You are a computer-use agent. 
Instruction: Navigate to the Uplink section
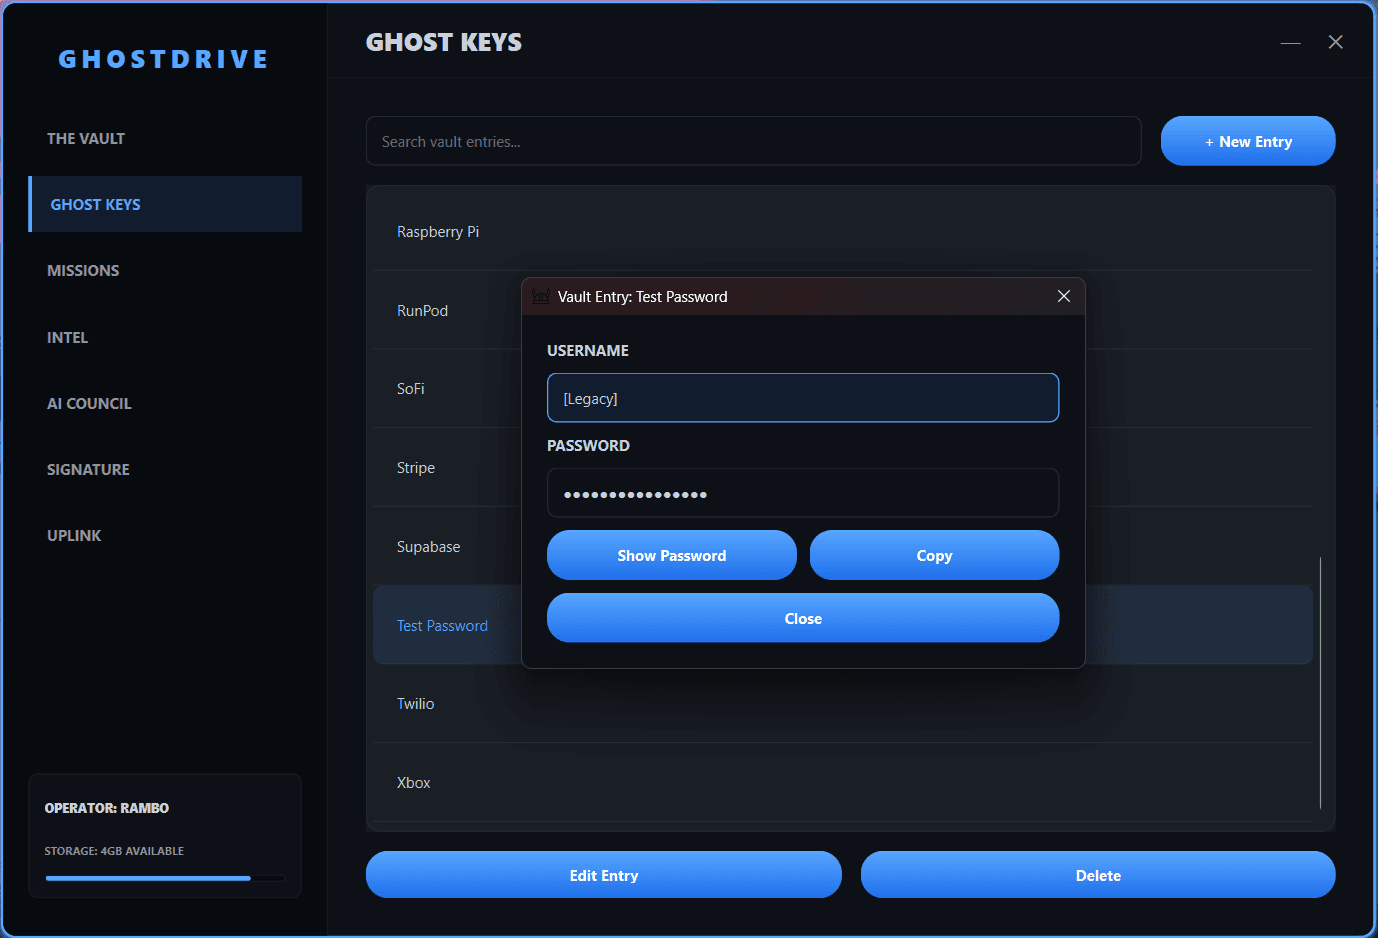pos(74,536)
